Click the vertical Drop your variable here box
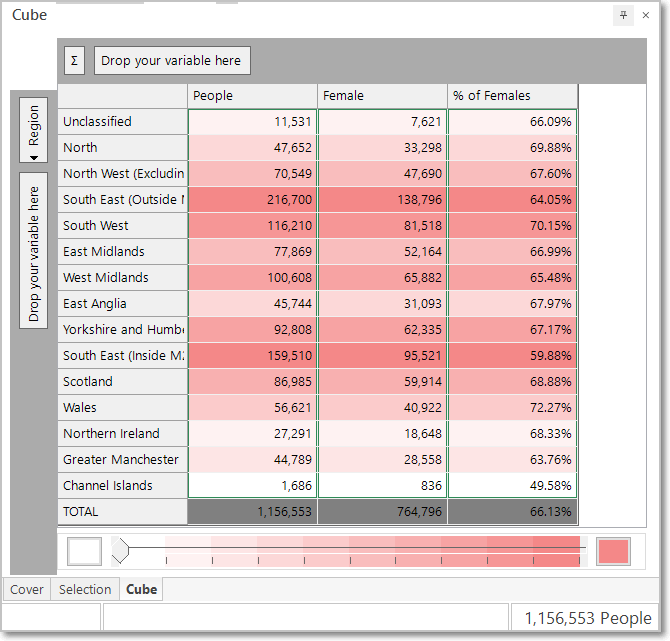 (33, 251)
